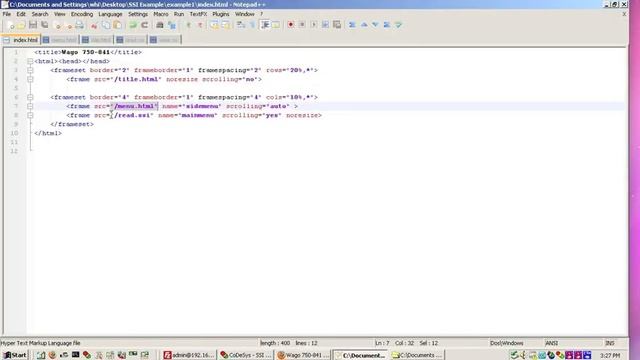
Task: Switch to the admin@192.16... taskbar window
Action: coord(189,355)
